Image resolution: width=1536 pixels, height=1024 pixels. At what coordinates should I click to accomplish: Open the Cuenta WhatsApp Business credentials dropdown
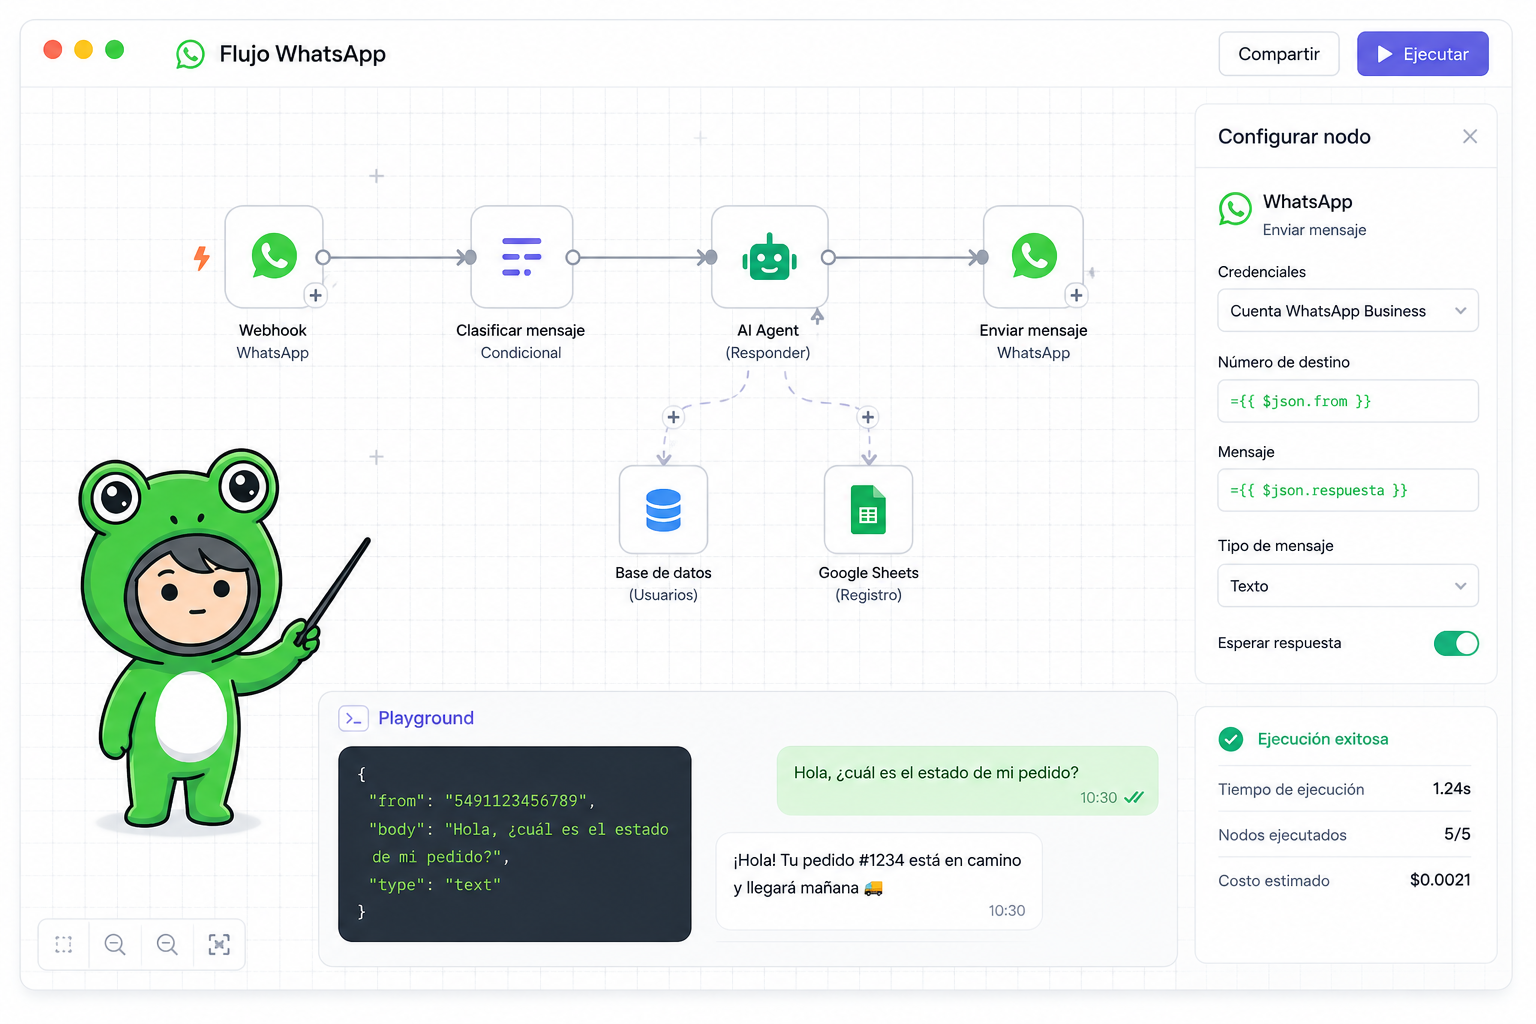point(1348,311)
